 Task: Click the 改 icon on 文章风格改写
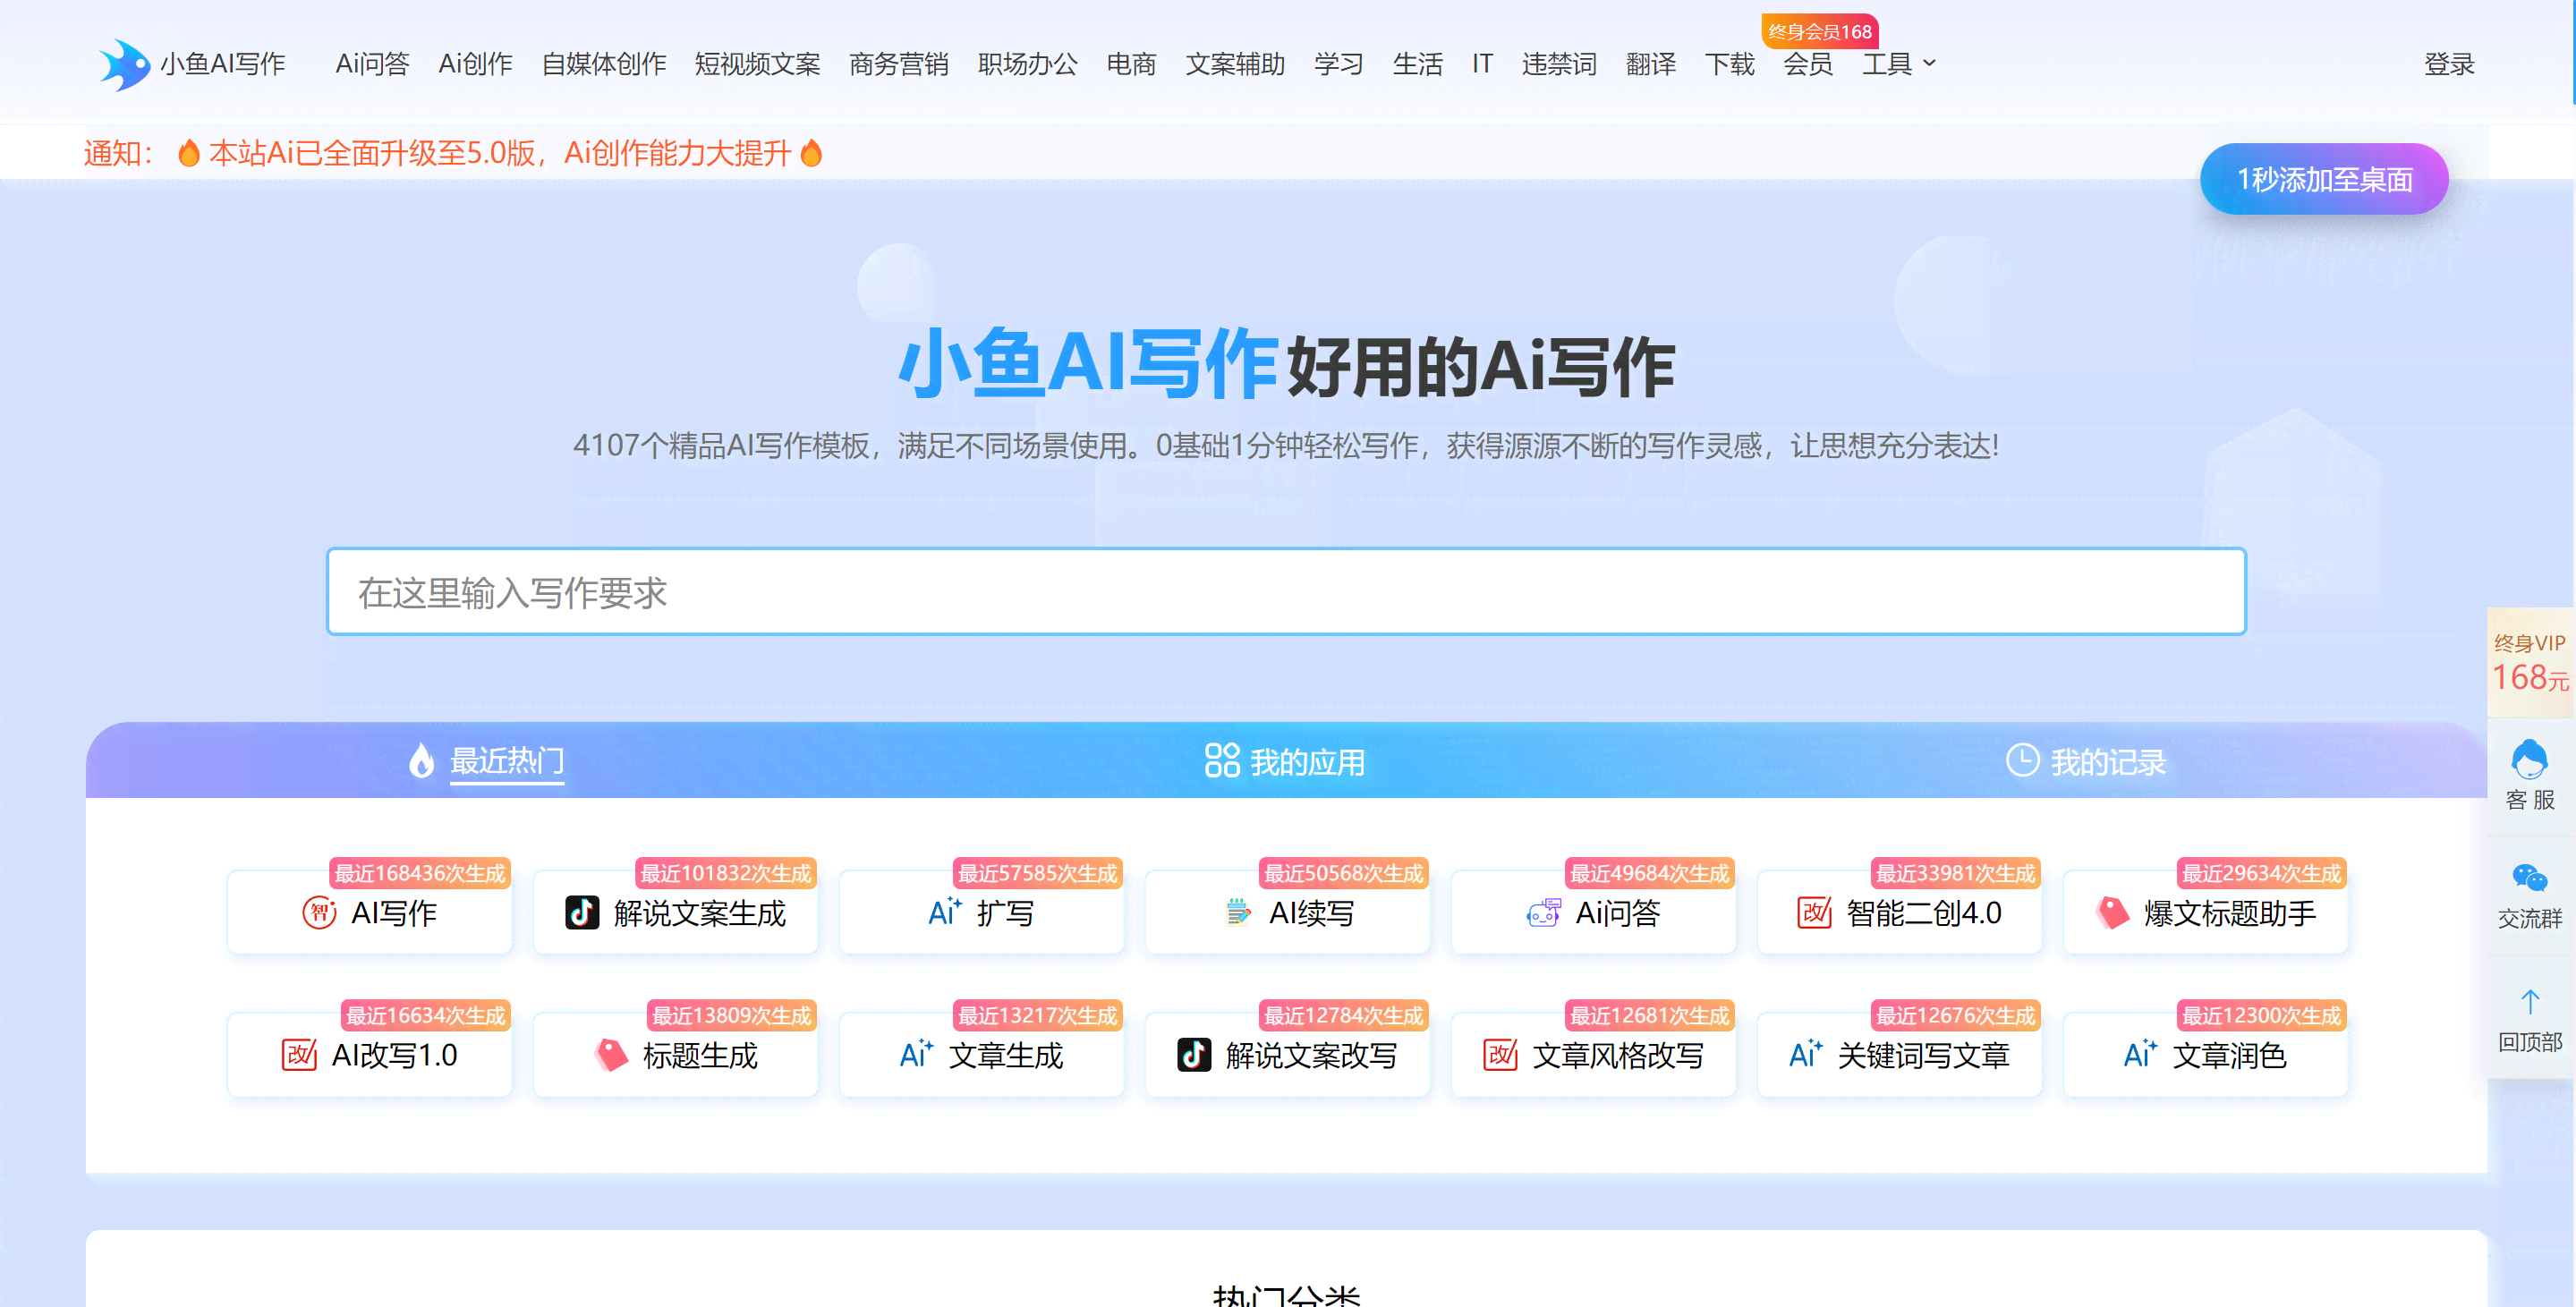pyautogui.click(x=1501, y=1055)
